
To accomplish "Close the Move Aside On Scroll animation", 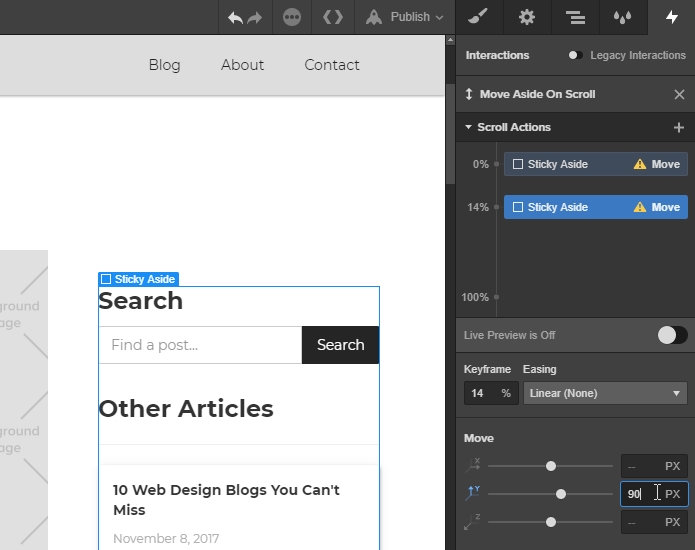I will click(x=679, y=94).
